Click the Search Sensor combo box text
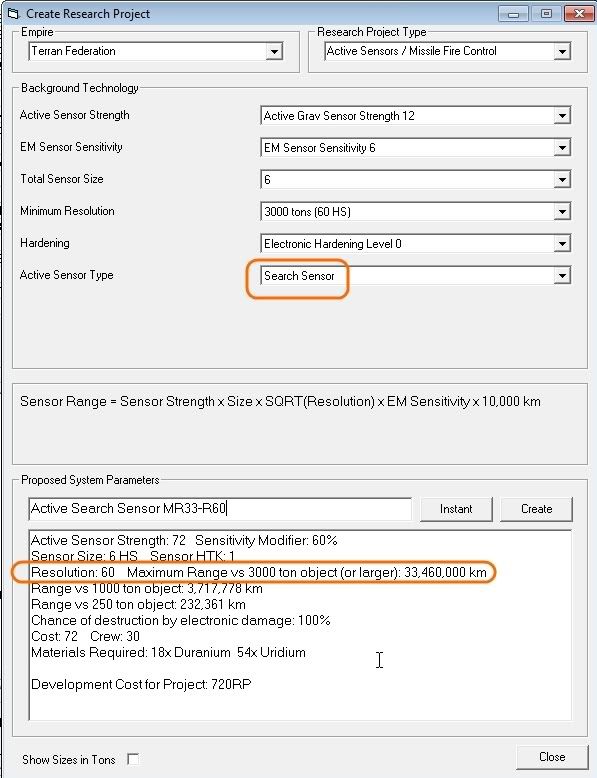 pos(299,276)
